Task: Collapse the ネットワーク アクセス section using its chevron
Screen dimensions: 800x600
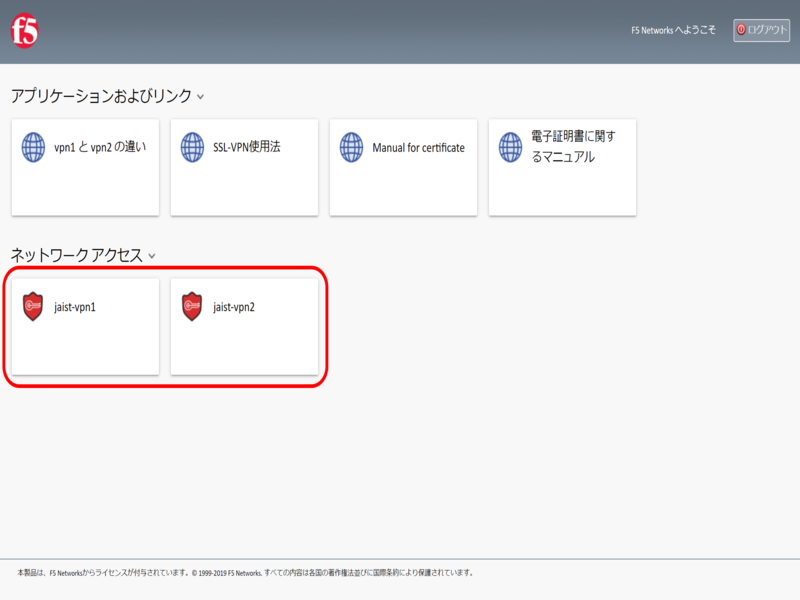Action: pos(152,256)
